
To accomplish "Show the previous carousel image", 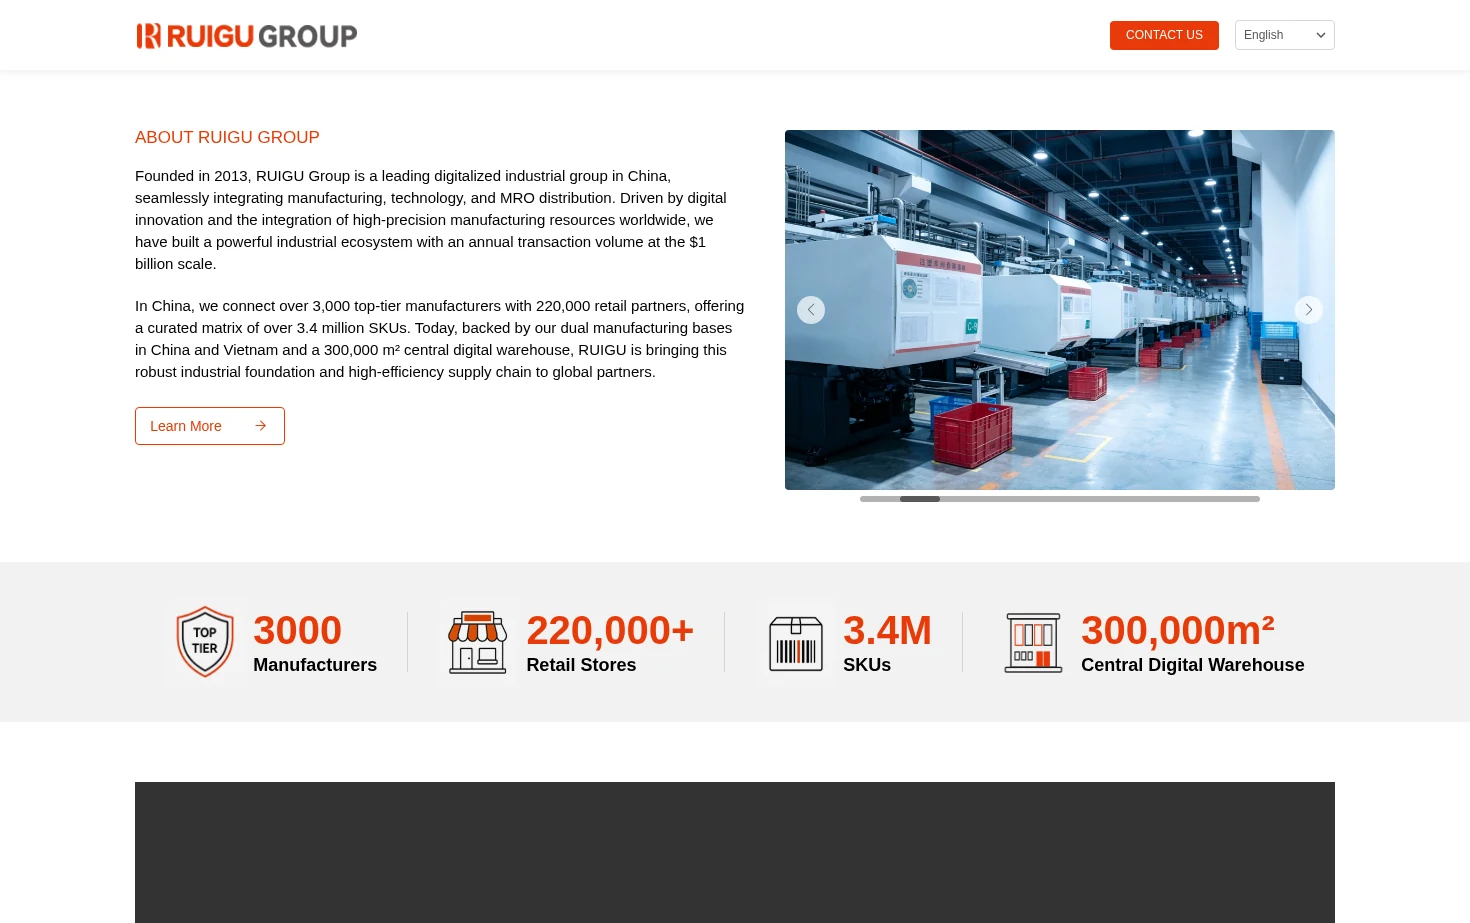I will 811,310.
